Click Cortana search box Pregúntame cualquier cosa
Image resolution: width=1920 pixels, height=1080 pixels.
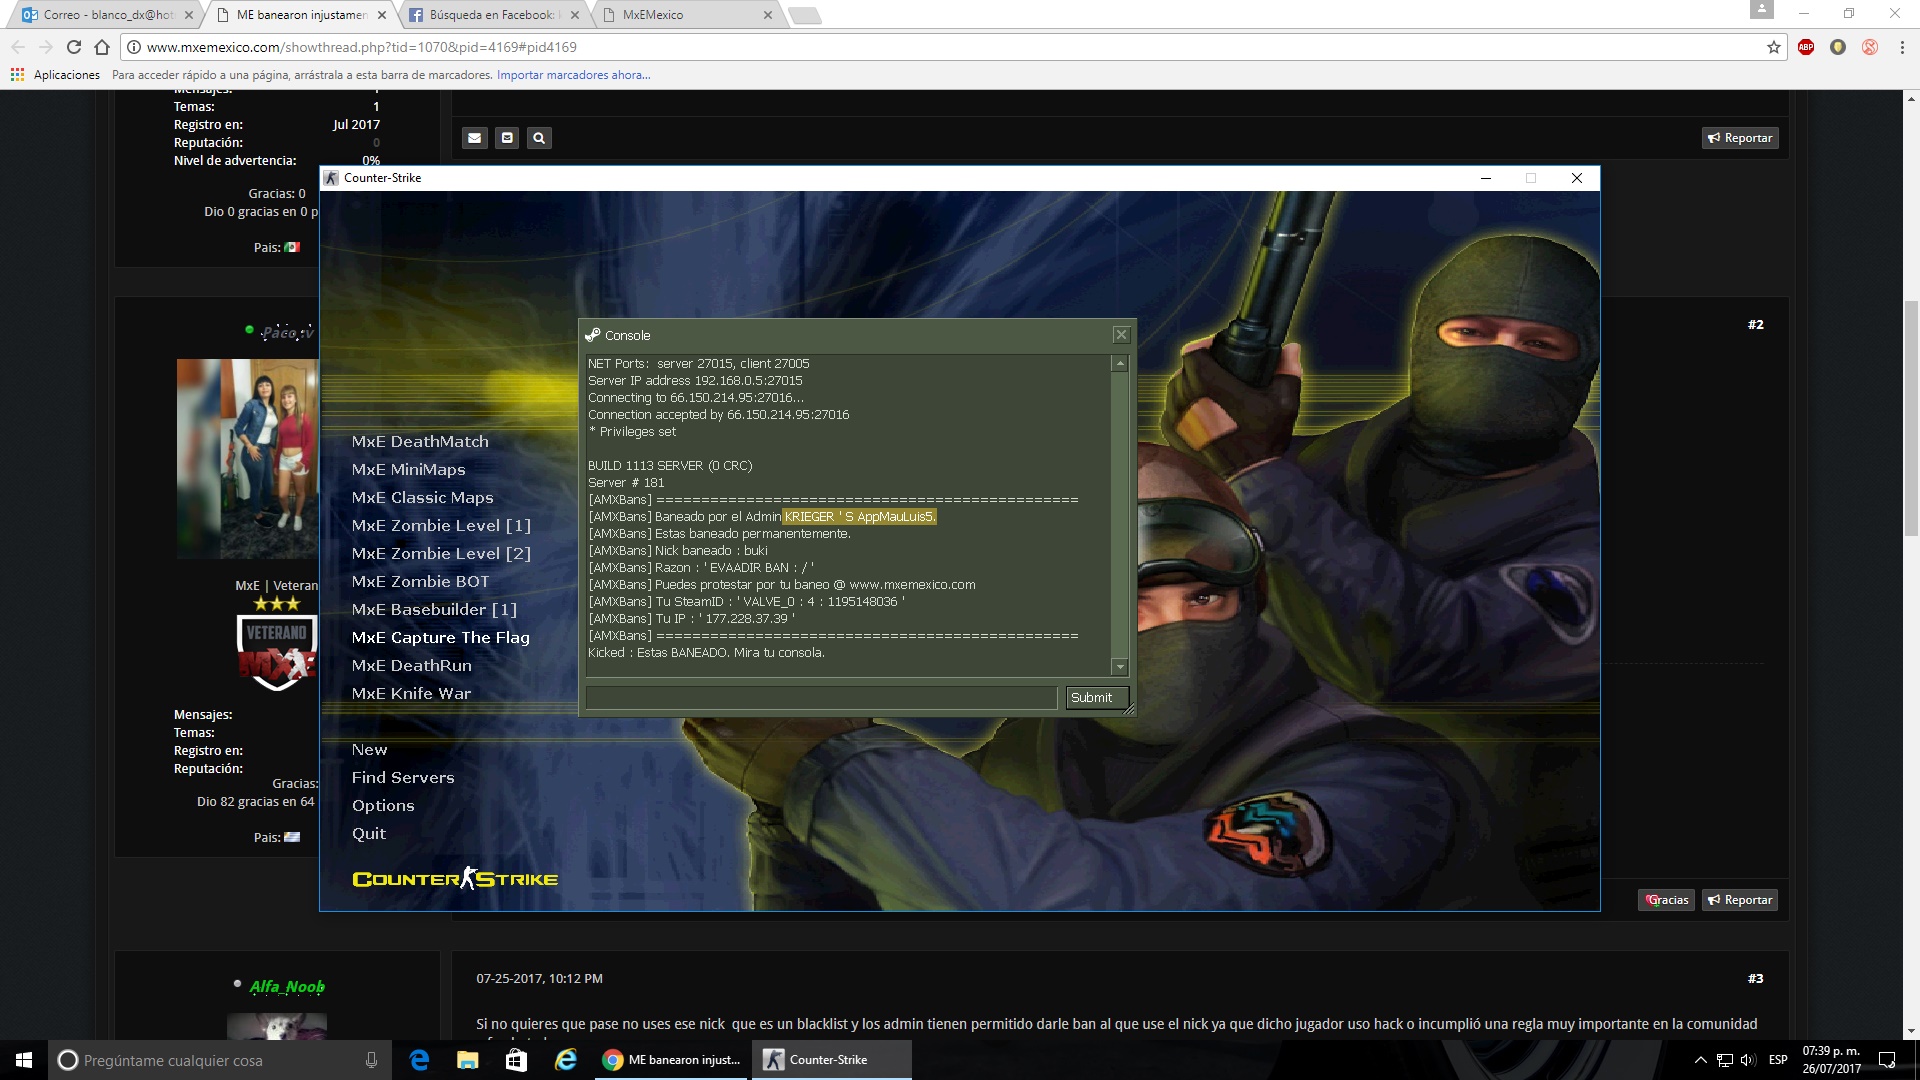pyautogui.click(x=219, y=1060)
